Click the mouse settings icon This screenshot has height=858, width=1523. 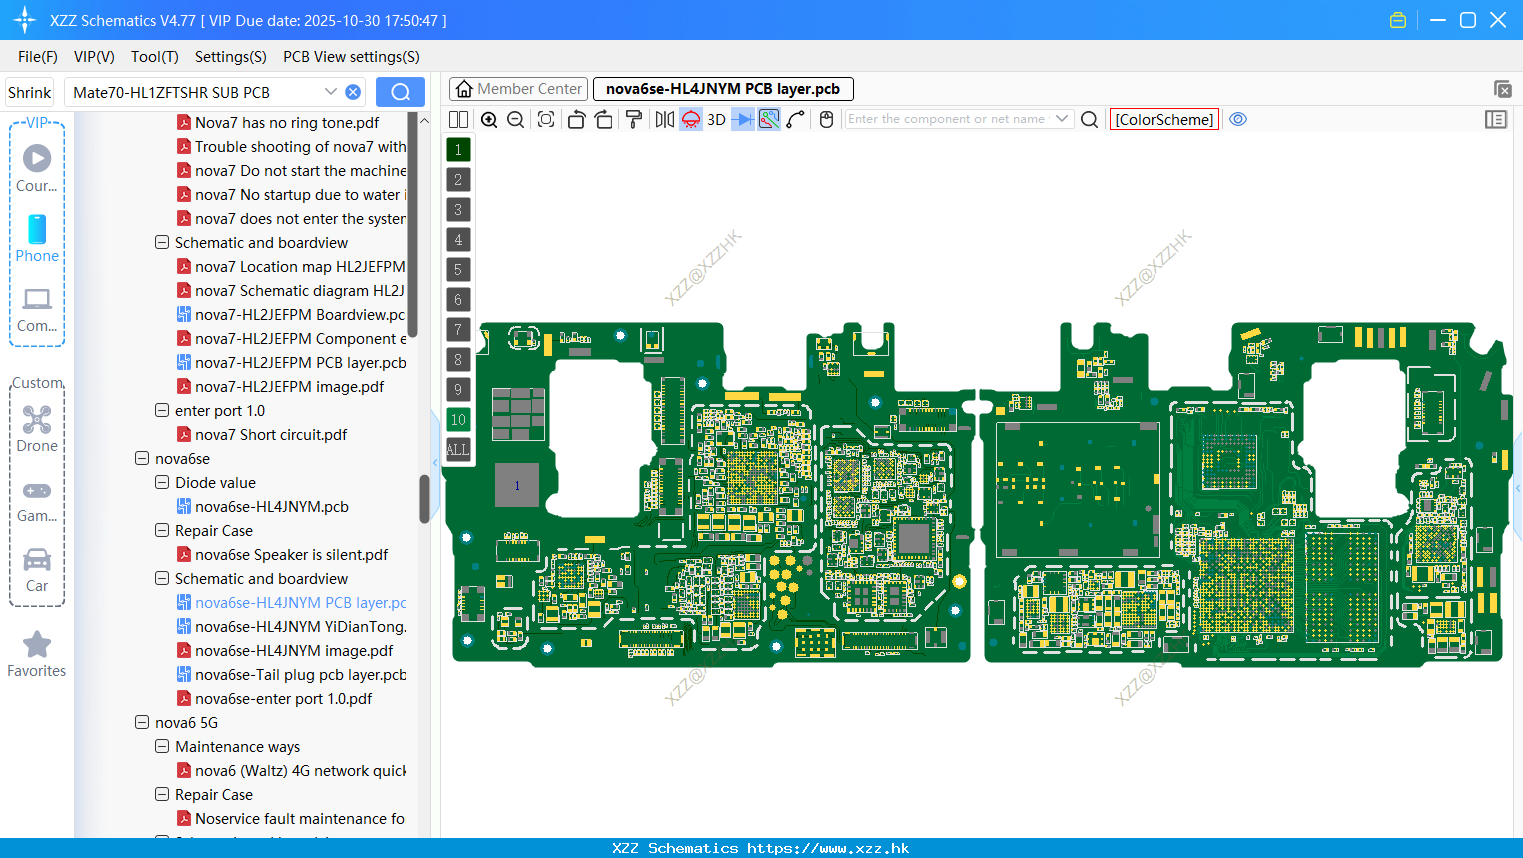click(x=826, y=119)
